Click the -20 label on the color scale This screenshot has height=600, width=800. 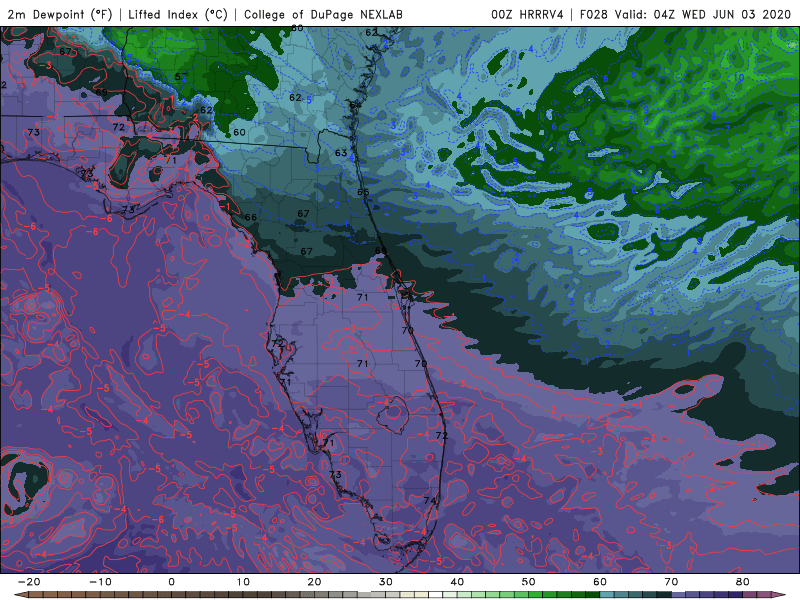(29, 582)
